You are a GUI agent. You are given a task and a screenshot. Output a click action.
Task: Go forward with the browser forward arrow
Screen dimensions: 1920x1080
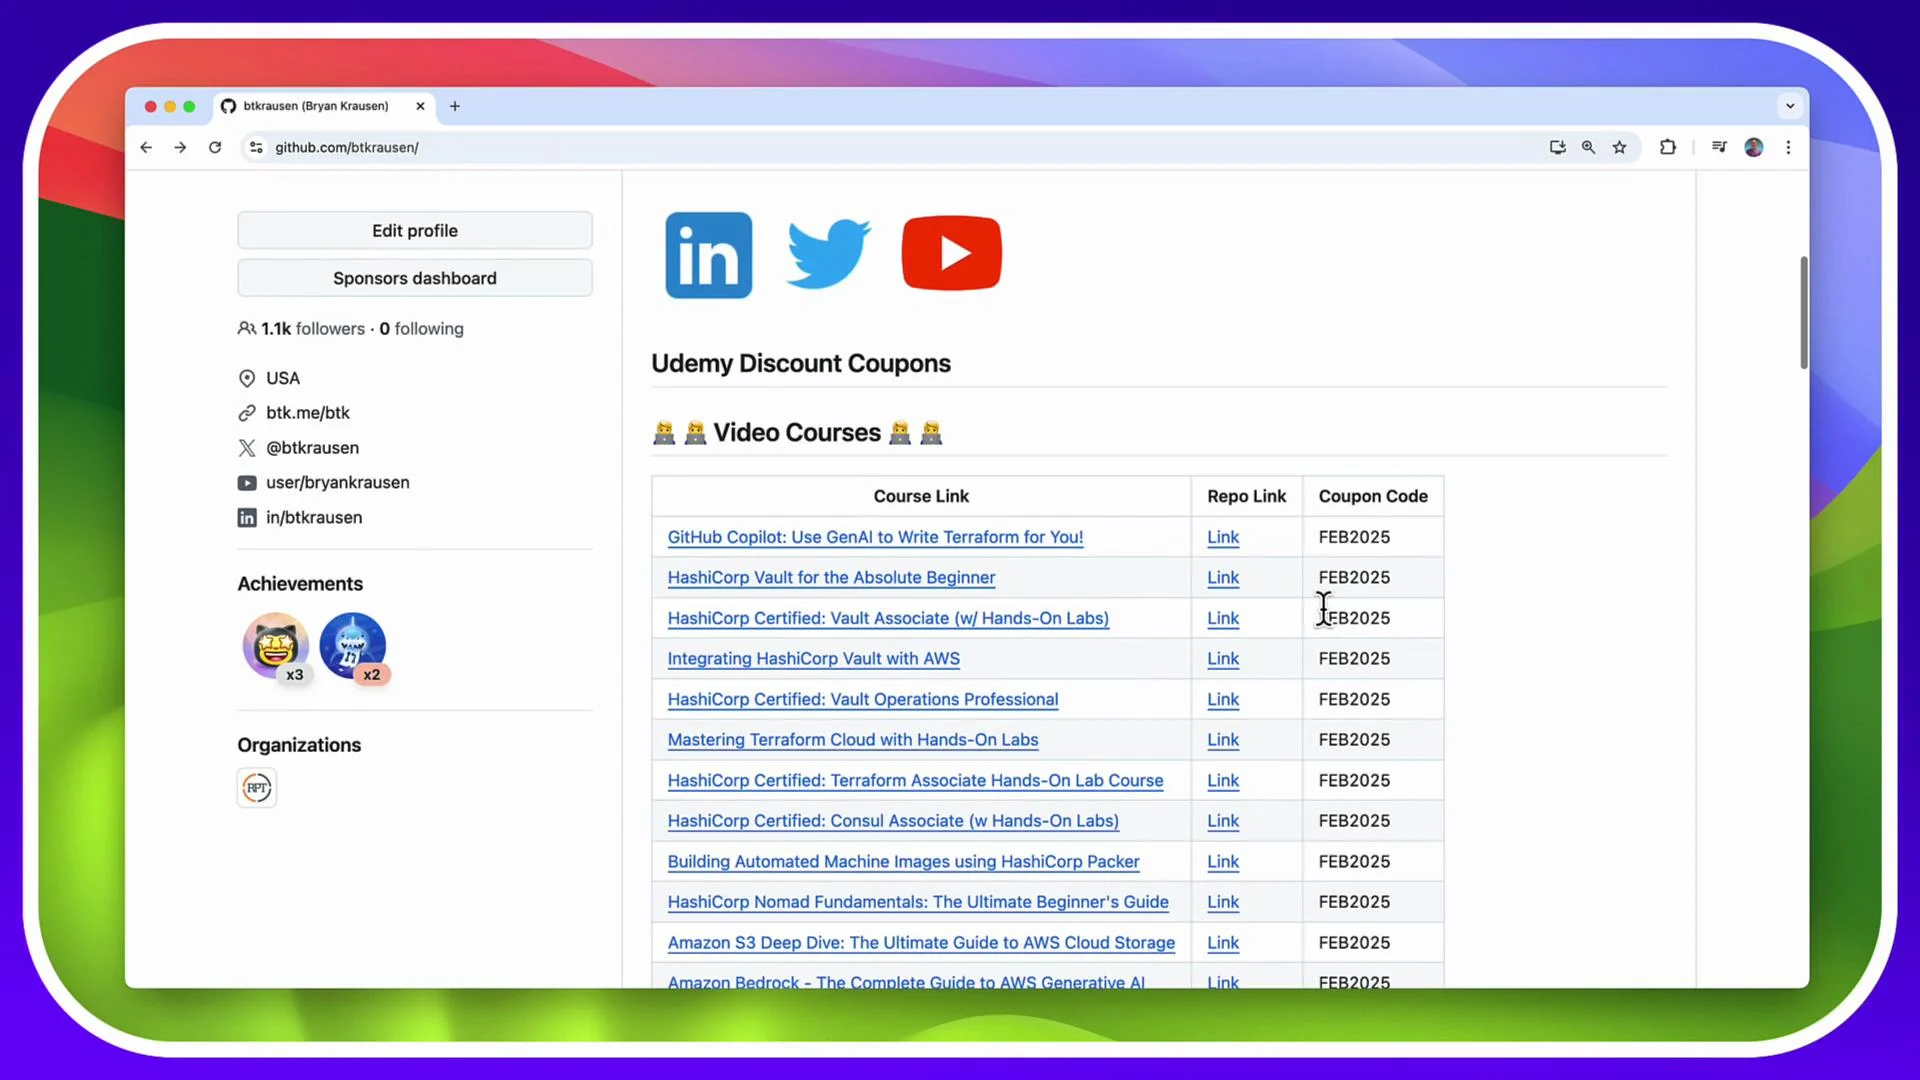pos(180,147)
